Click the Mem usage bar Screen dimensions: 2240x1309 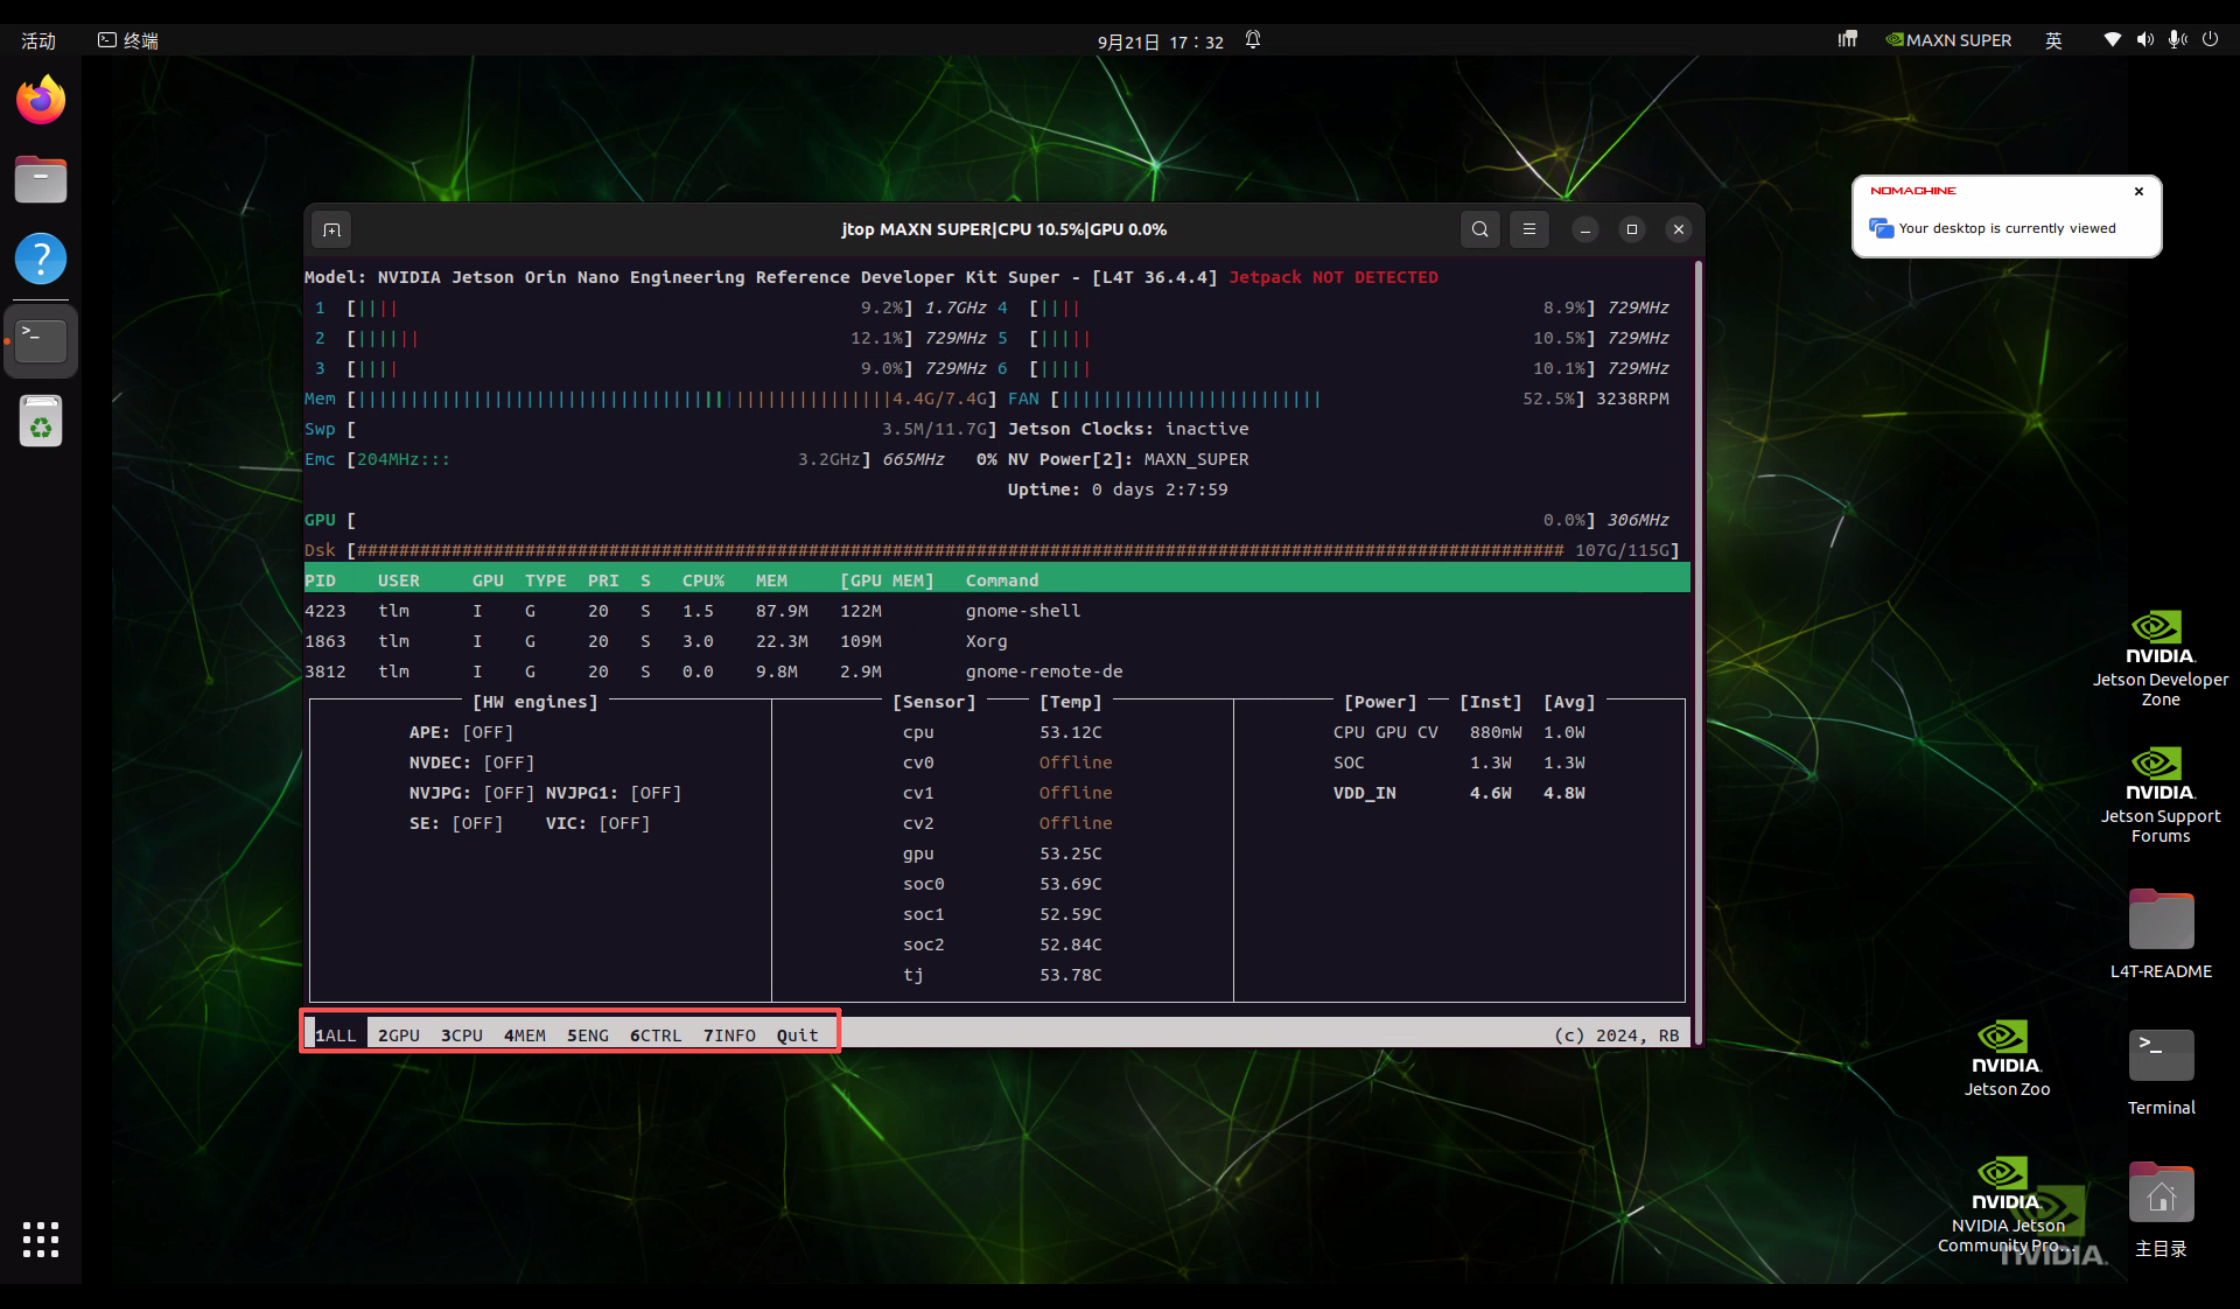(x=650, y=398)
